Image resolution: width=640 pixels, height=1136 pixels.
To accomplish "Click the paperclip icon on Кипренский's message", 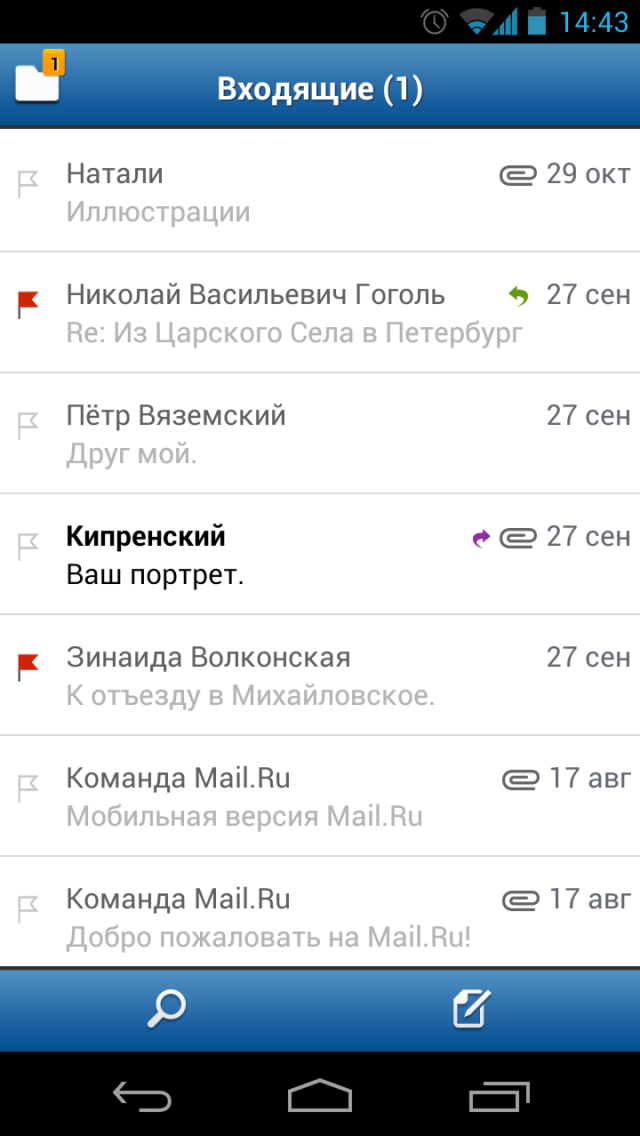I will (x=518, y=536).
